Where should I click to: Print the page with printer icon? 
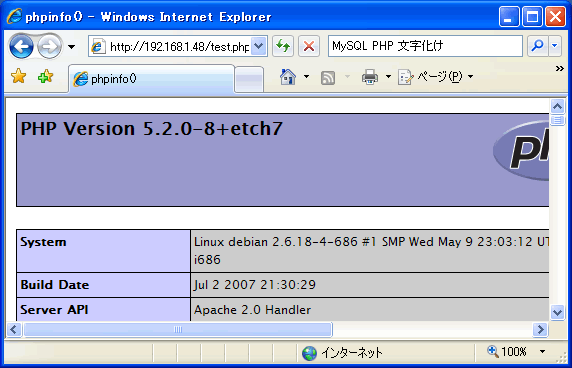click(370, 77)
